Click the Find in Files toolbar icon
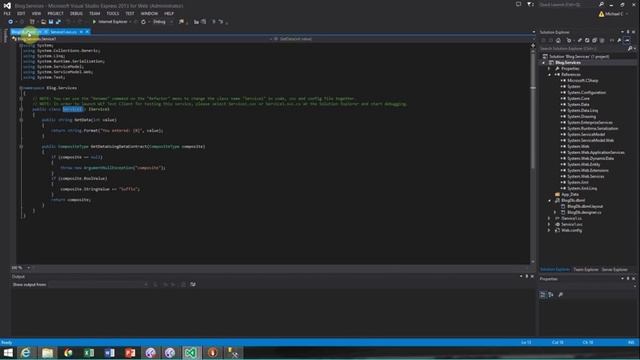Image resolution: width=640 pixels, height=360 pixels. pos(181,22)
